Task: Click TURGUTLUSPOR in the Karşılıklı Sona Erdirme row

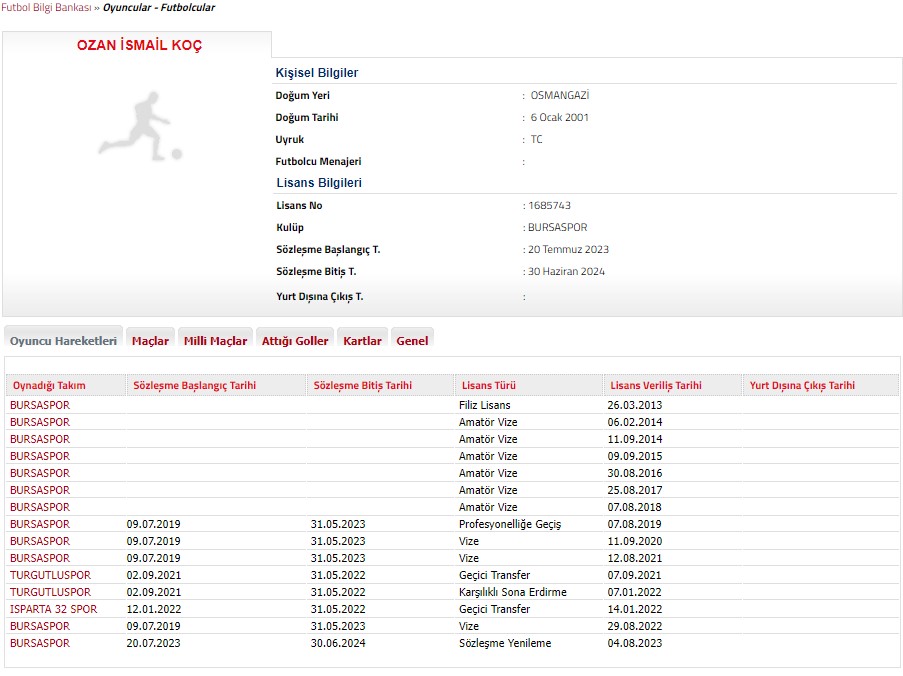Action: (x=50, y=592)
